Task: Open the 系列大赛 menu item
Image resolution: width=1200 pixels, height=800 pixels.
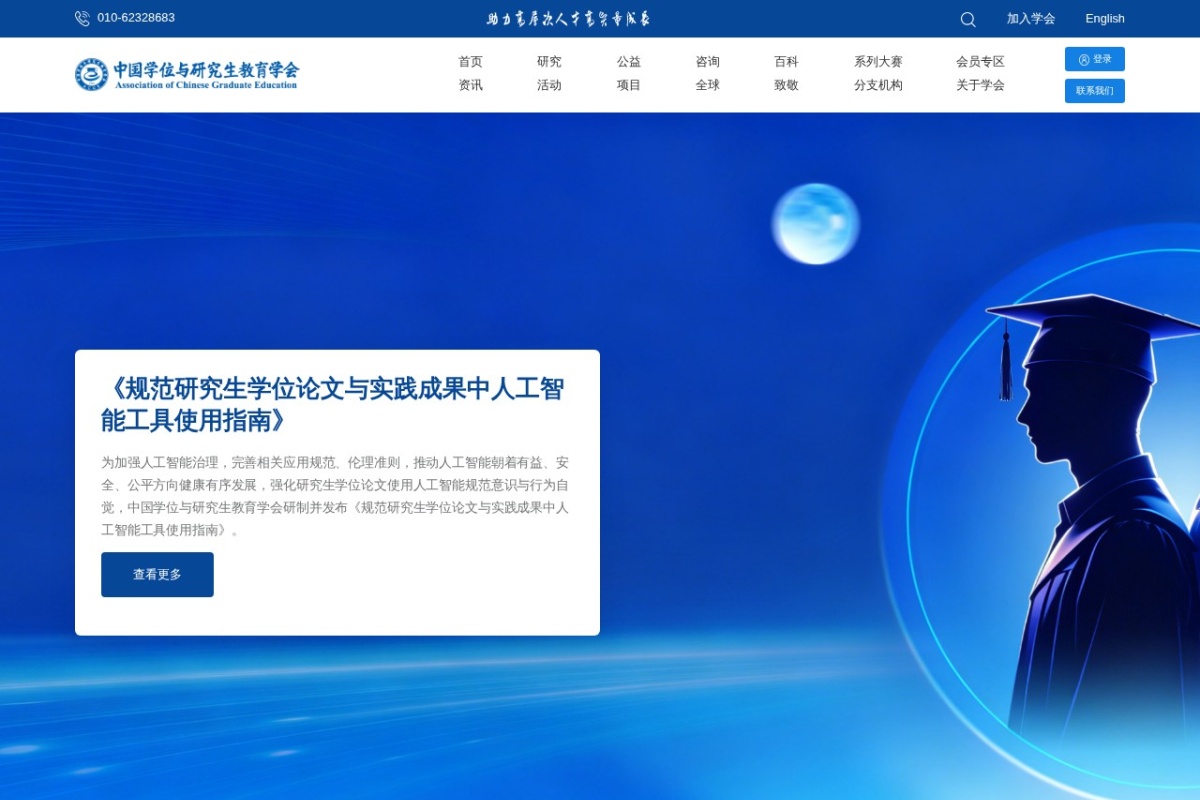Action: [x=878, y=62]
